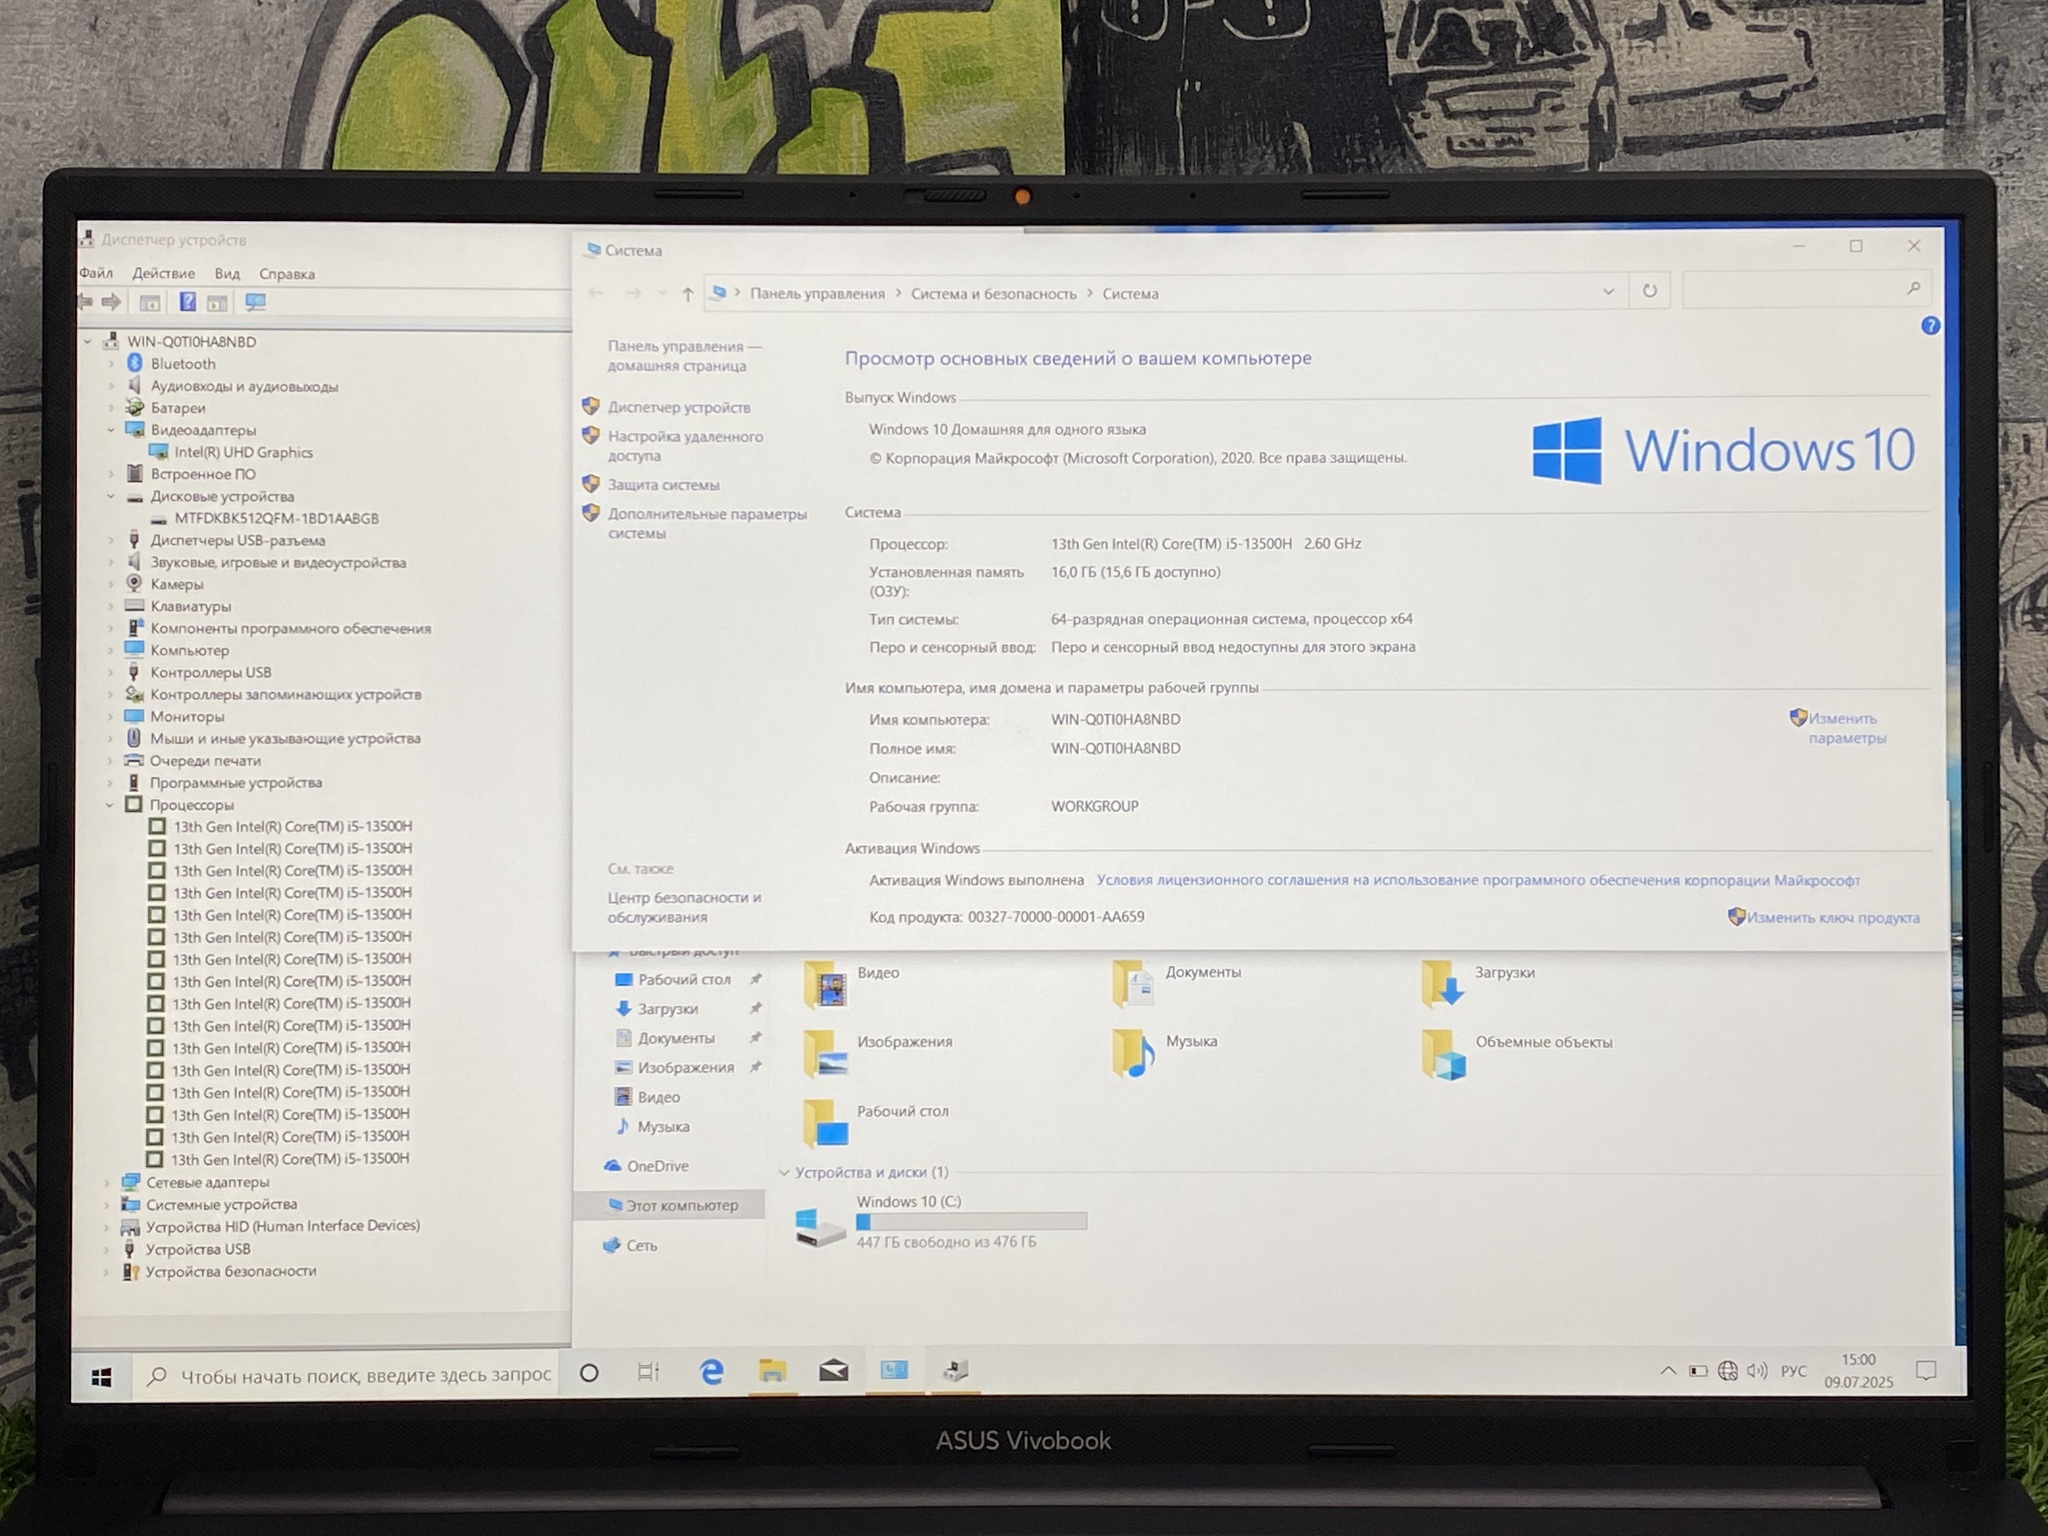This screenshot has width=2048, height=1536.
Task: Collapse the Процессоры tree node
Action: point(110,805)
